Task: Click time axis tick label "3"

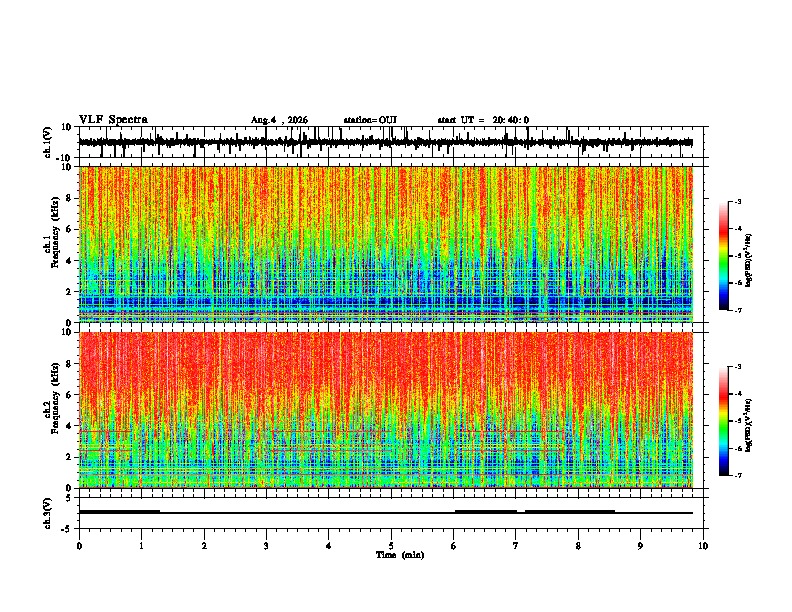Action: pos(266,546)
